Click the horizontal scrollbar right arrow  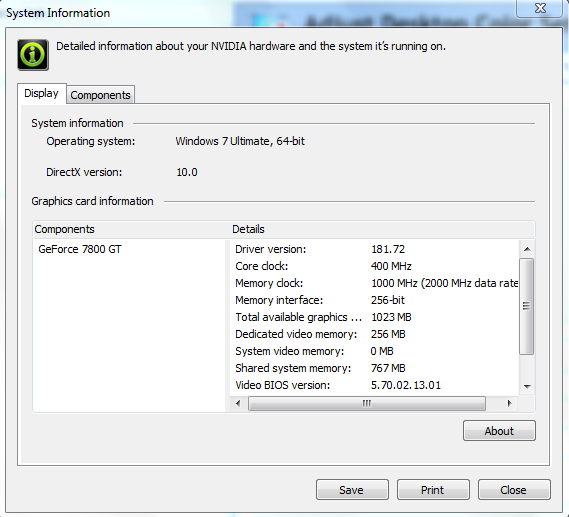point(509,403)
